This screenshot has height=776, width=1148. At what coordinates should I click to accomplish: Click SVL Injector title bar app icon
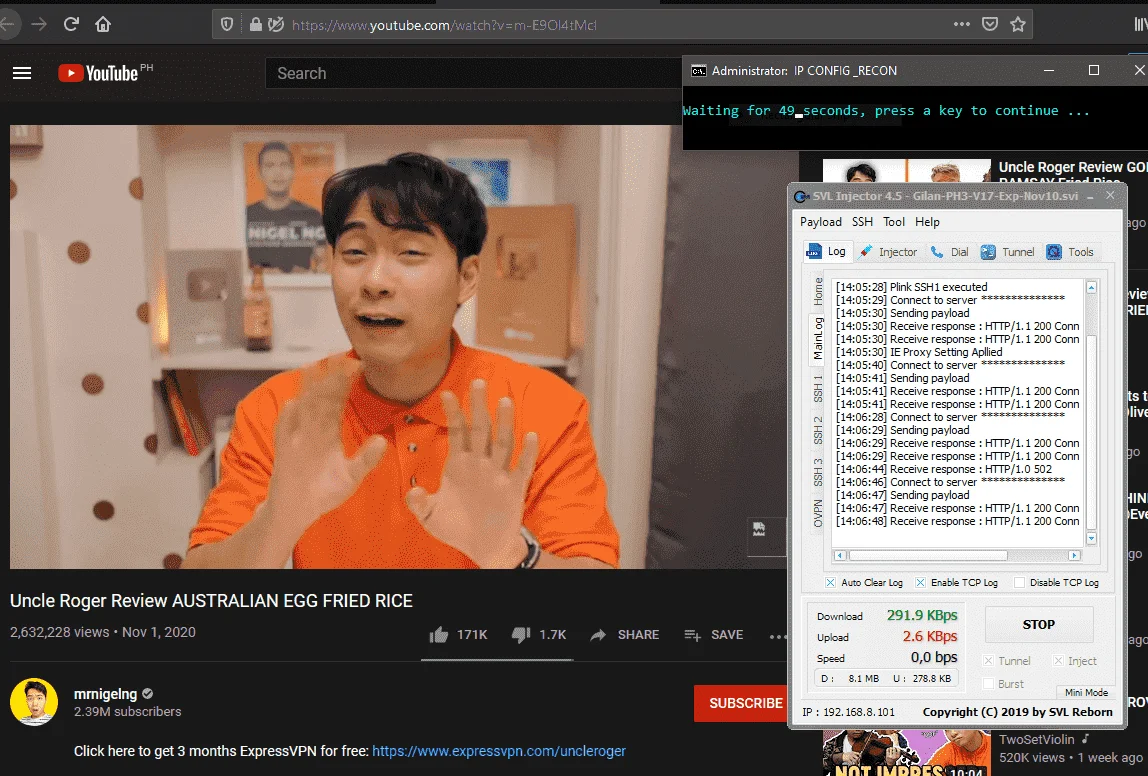tap(802, 196)
